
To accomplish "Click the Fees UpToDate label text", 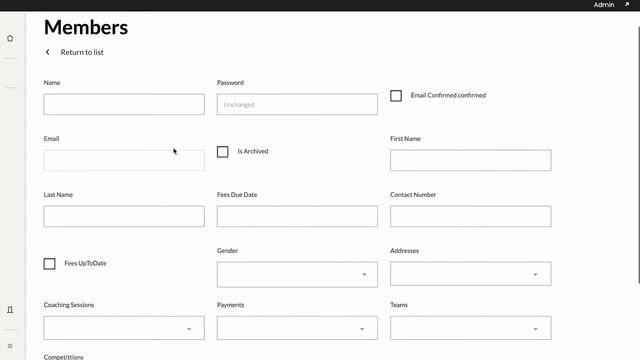I will [x=85, y=263].
